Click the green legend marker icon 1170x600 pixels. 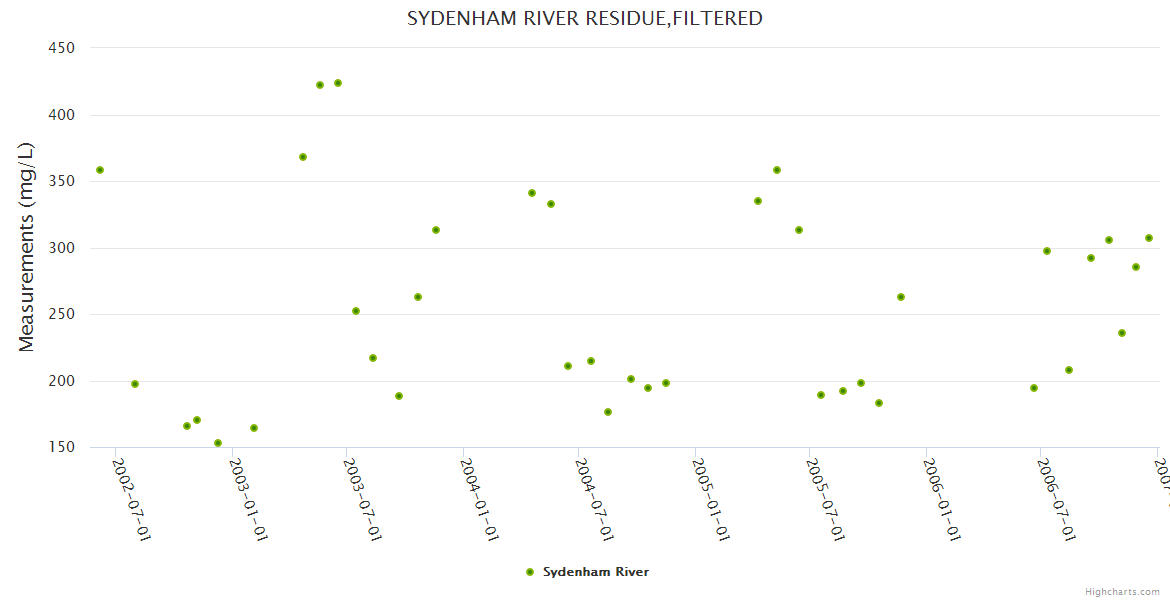[530, 572]
